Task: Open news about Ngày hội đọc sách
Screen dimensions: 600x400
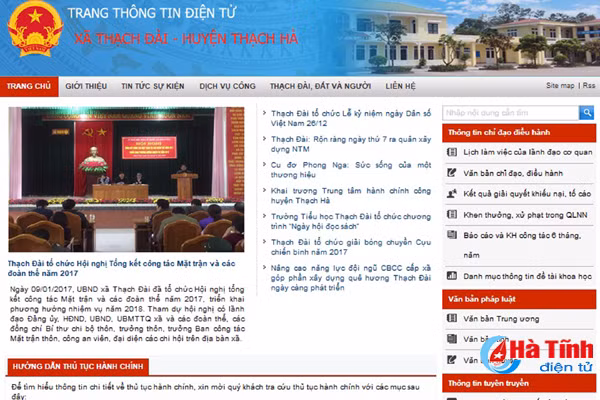Action: pyautogui.click(x=351, y=221)
